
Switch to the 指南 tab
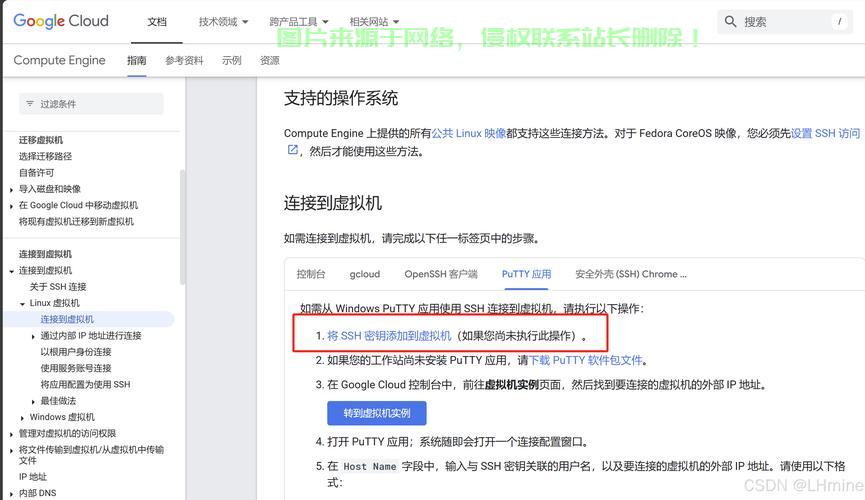[x=136, y=60]
